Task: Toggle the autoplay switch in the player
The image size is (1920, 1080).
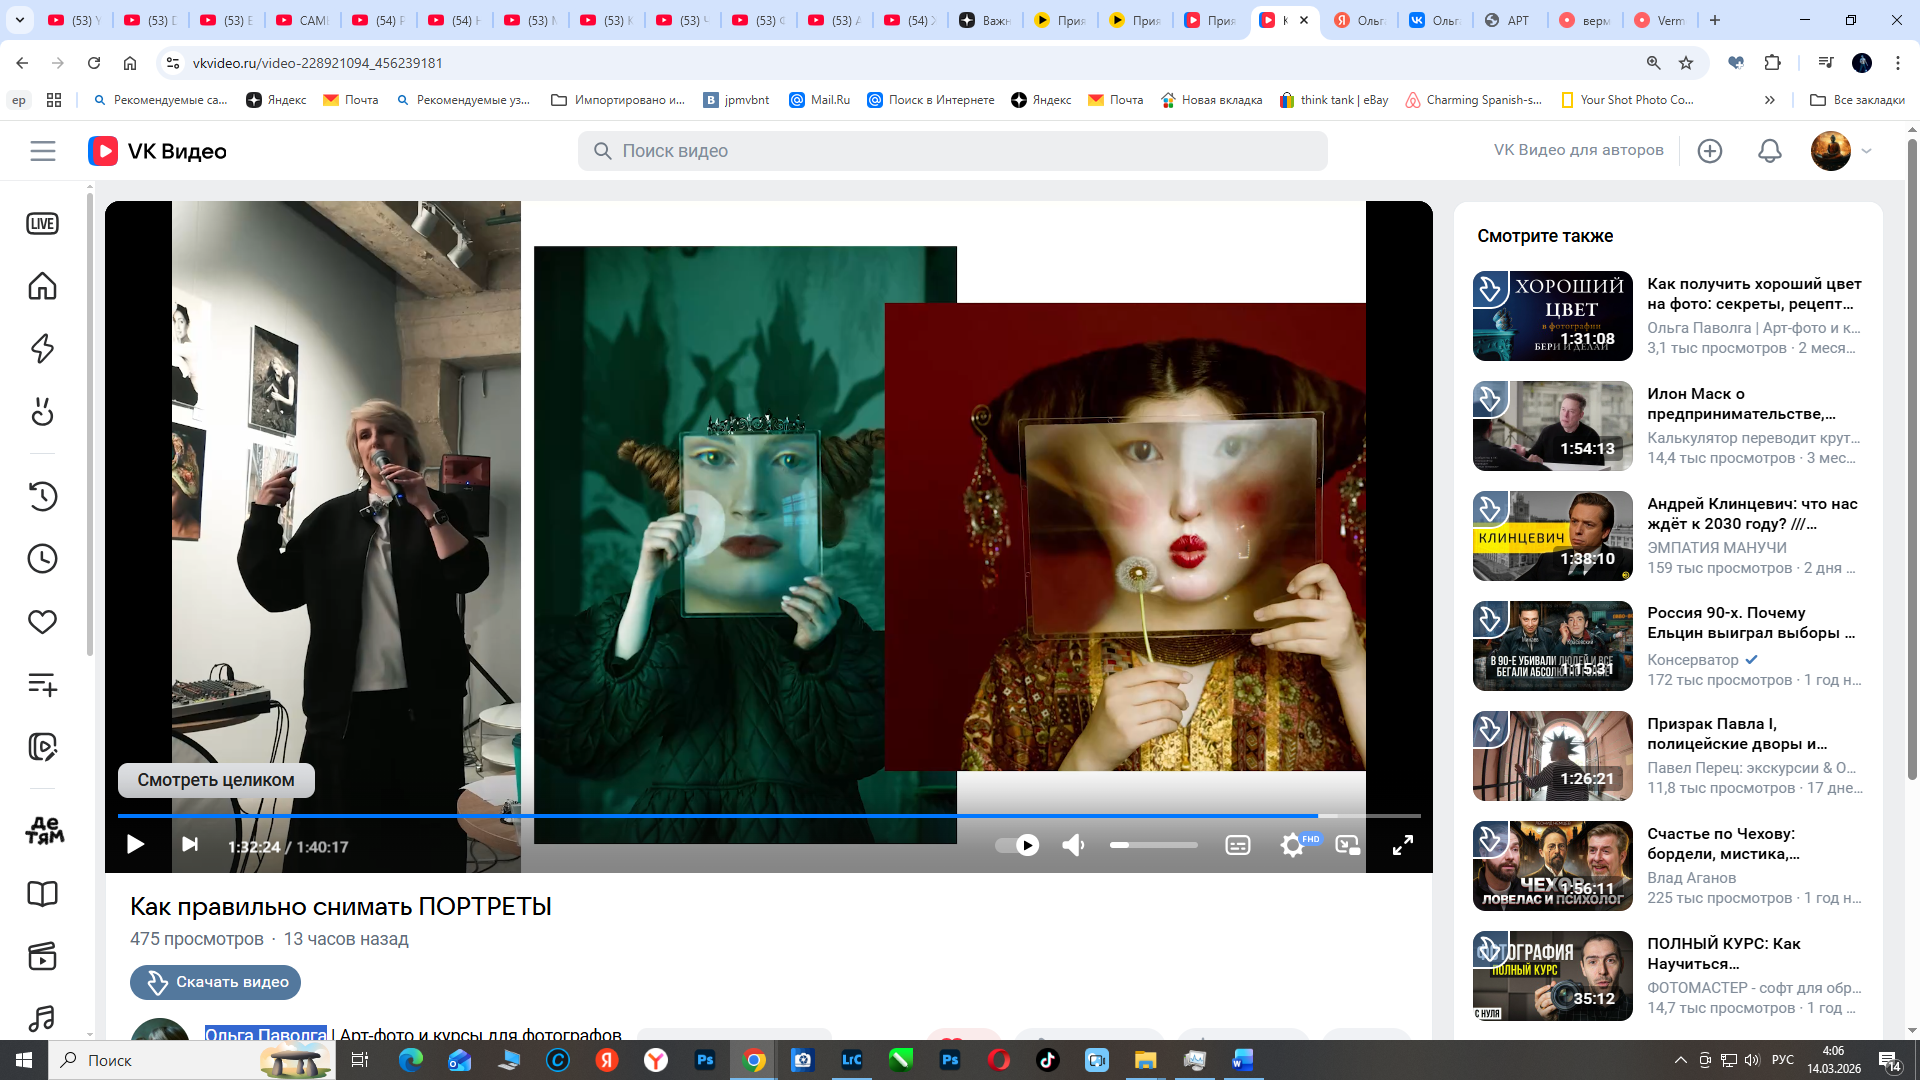Action: [1017, 846]
